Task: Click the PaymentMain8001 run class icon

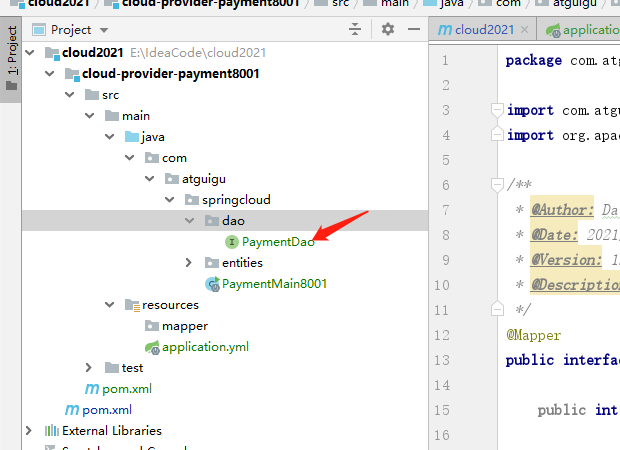Action: click(212, 284)
